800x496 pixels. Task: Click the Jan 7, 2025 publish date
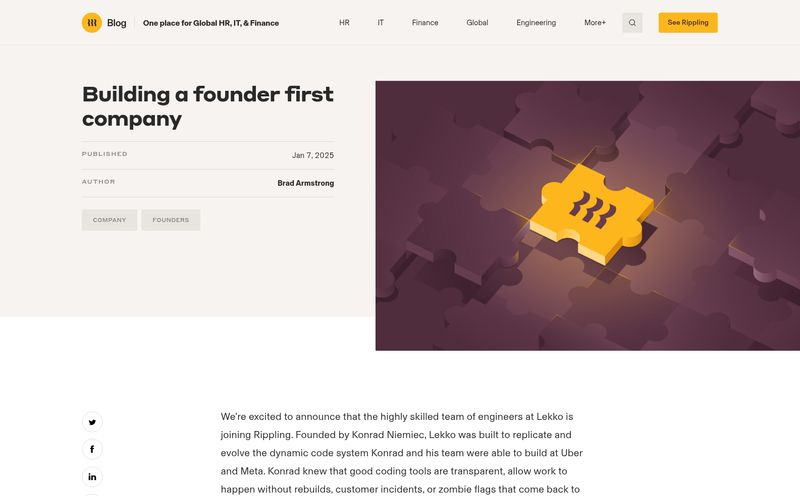313,155
